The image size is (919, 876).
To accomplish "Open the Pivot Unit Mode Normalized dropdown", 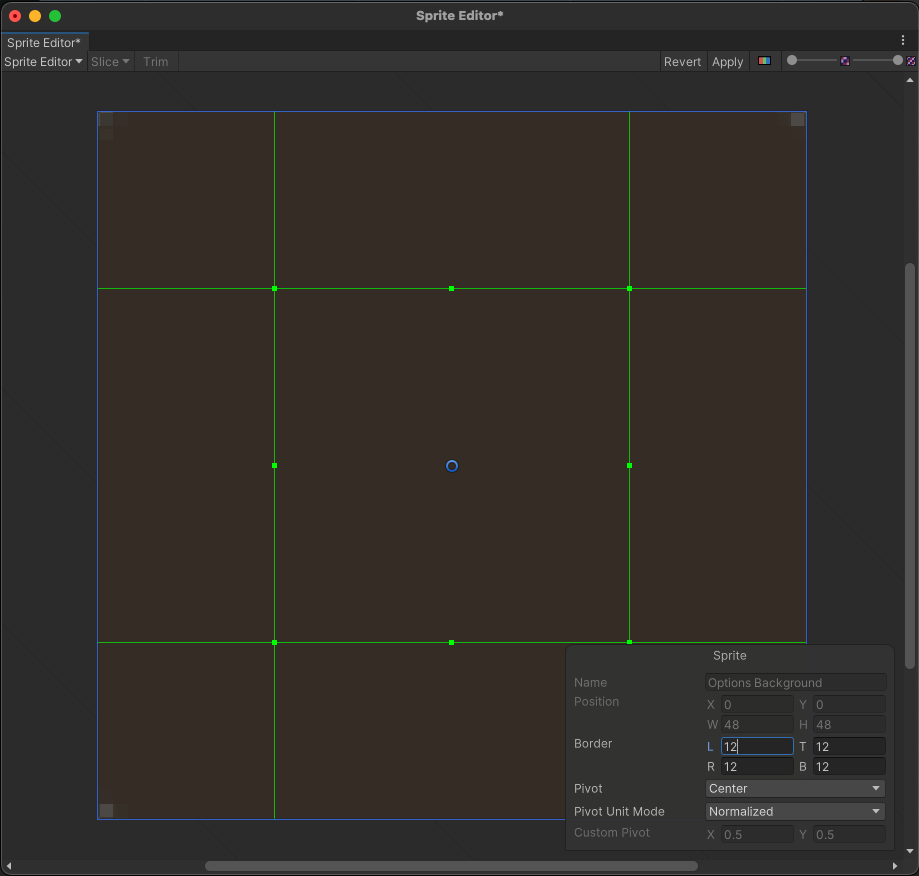I will (x=794, y=811).
